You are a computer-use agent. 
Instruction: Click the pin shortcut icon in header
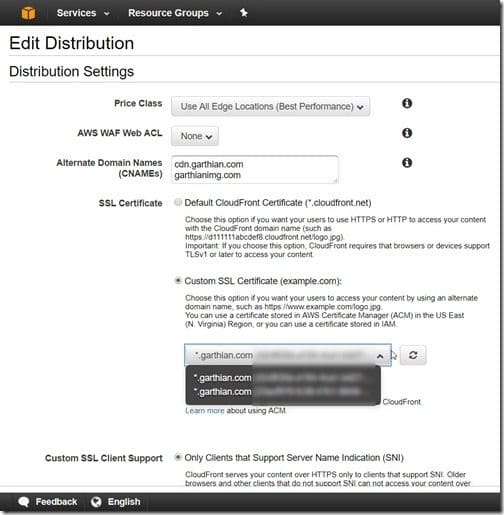pos(244,13)
